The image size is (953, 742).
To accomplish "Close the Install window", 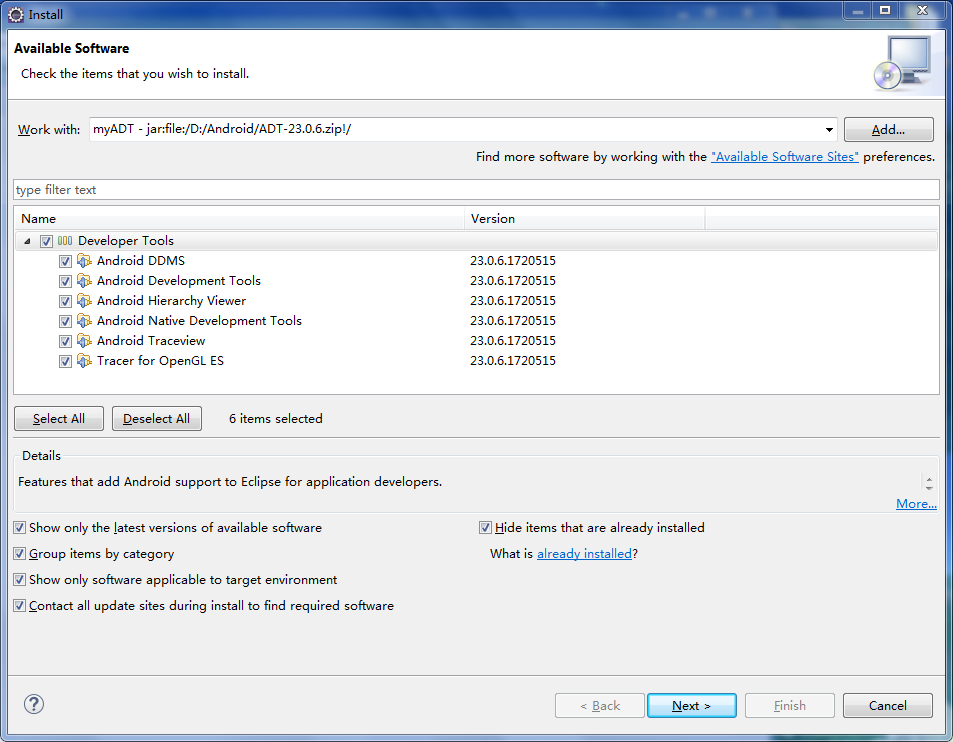I will point(923,10).
